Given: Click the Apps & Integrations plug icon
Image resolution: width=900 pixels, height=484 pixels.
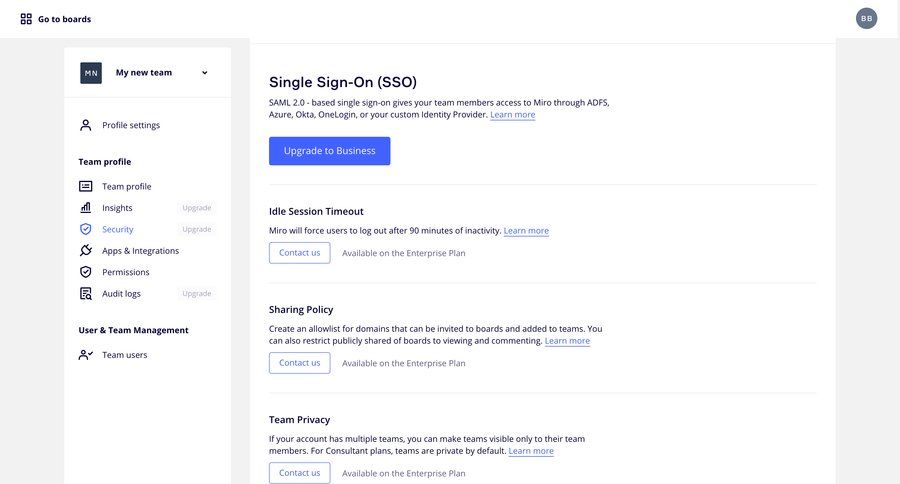Looking at the screenshot, I should click(86, 250).
